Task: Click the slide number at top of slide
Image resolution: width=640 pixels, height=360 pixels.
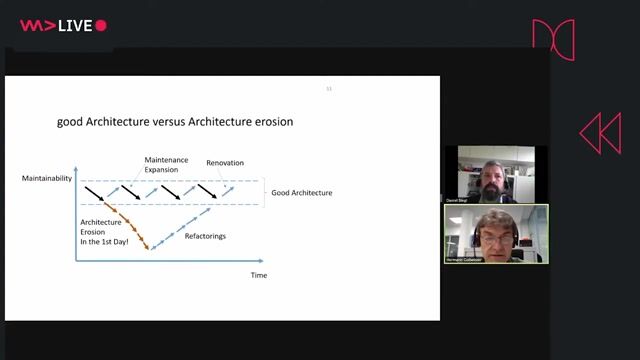Action: click(329, 89)
